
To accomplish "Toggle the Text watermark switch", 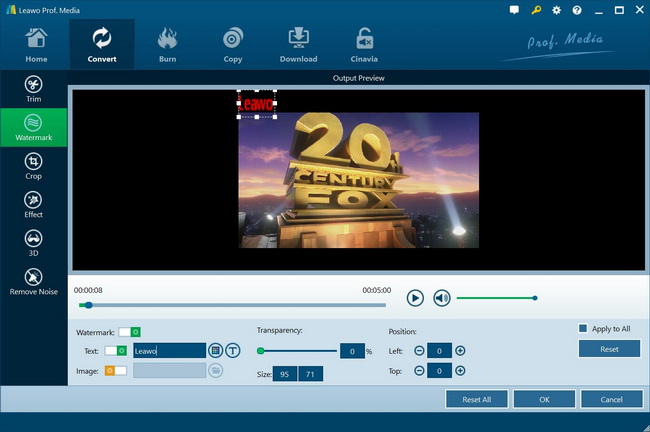I will point(116,350).
